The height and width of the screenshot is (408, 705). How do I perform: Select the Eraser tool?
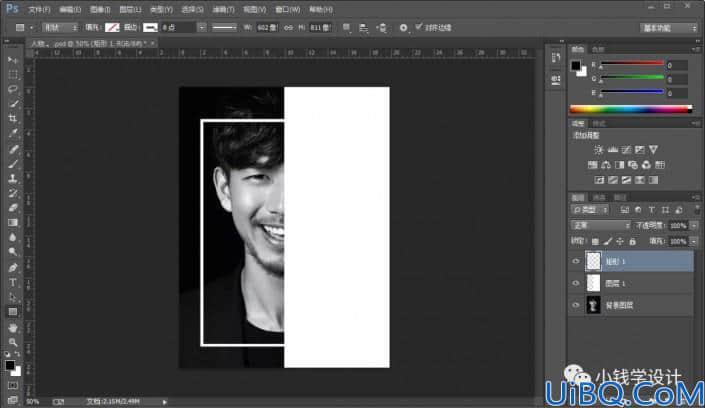tap(13, 208)
